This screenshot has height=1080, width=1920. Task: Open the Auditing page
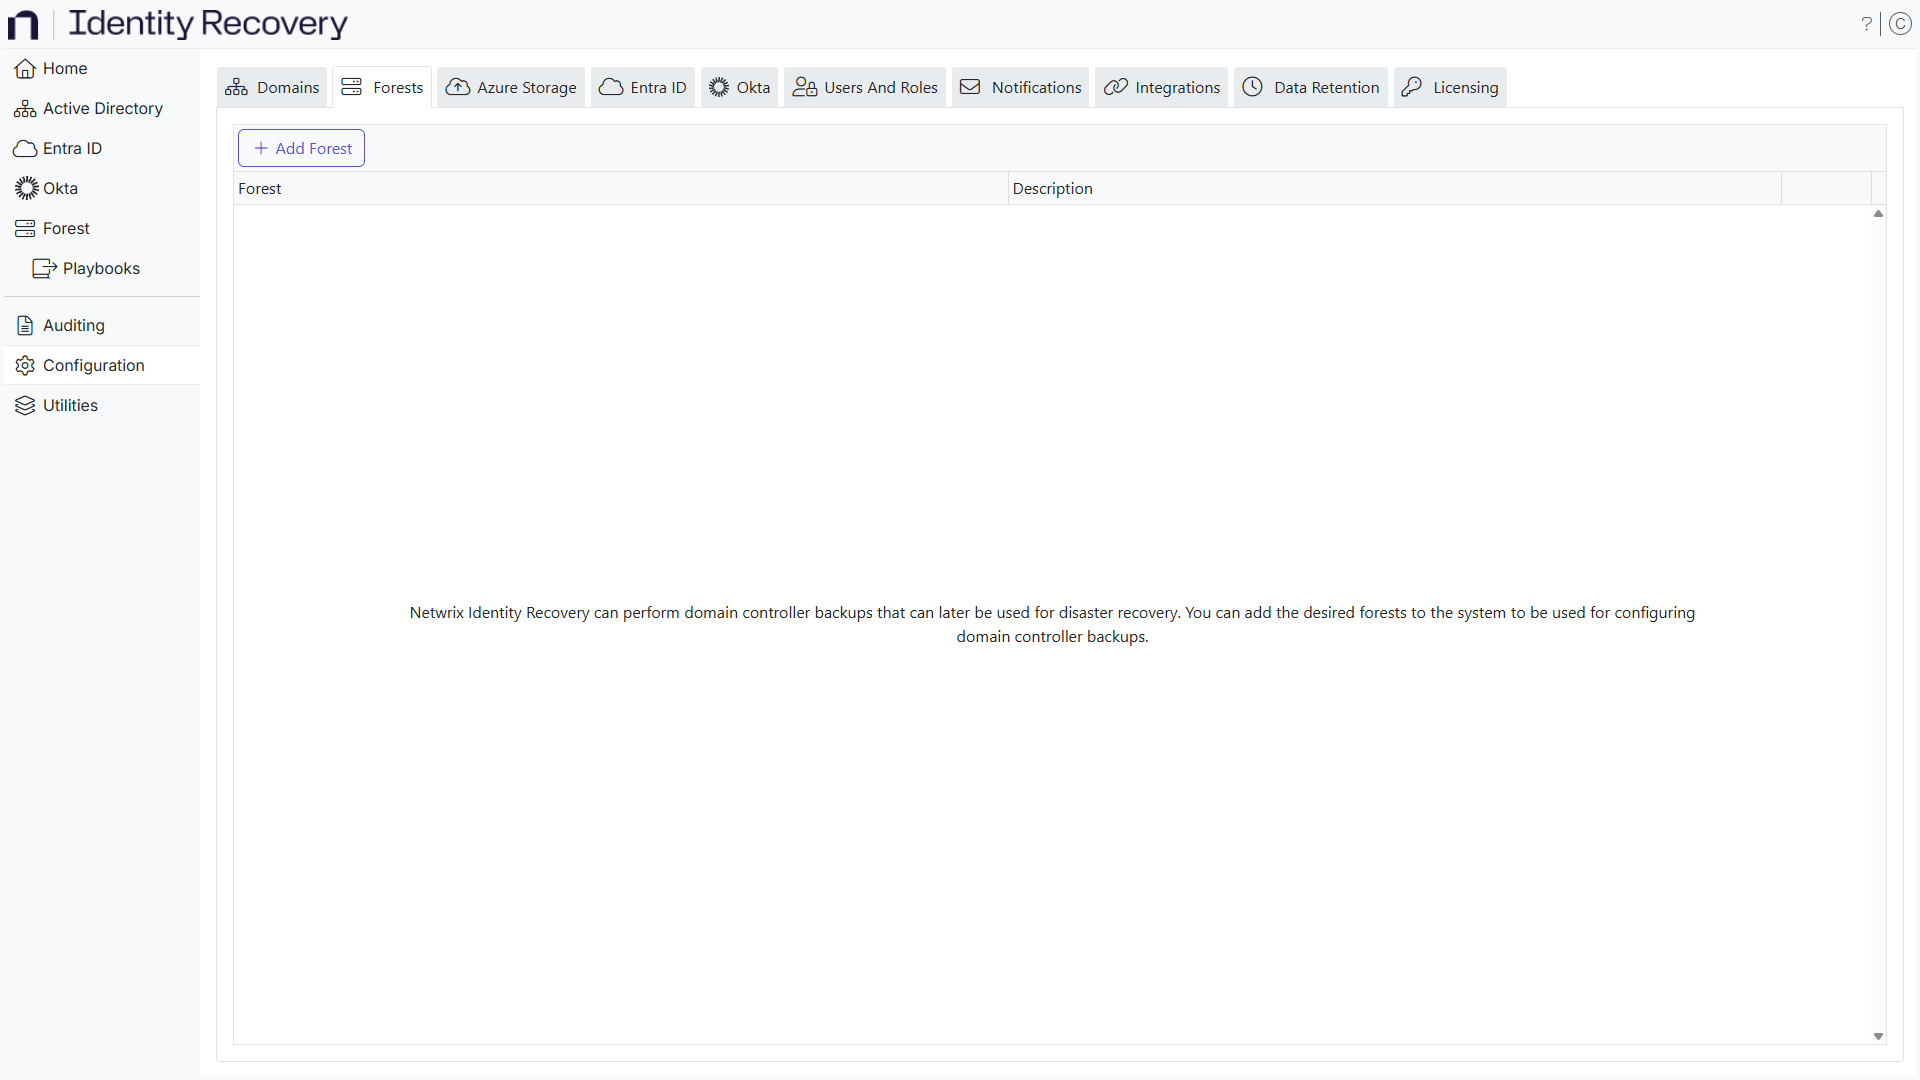coord(73,325)
